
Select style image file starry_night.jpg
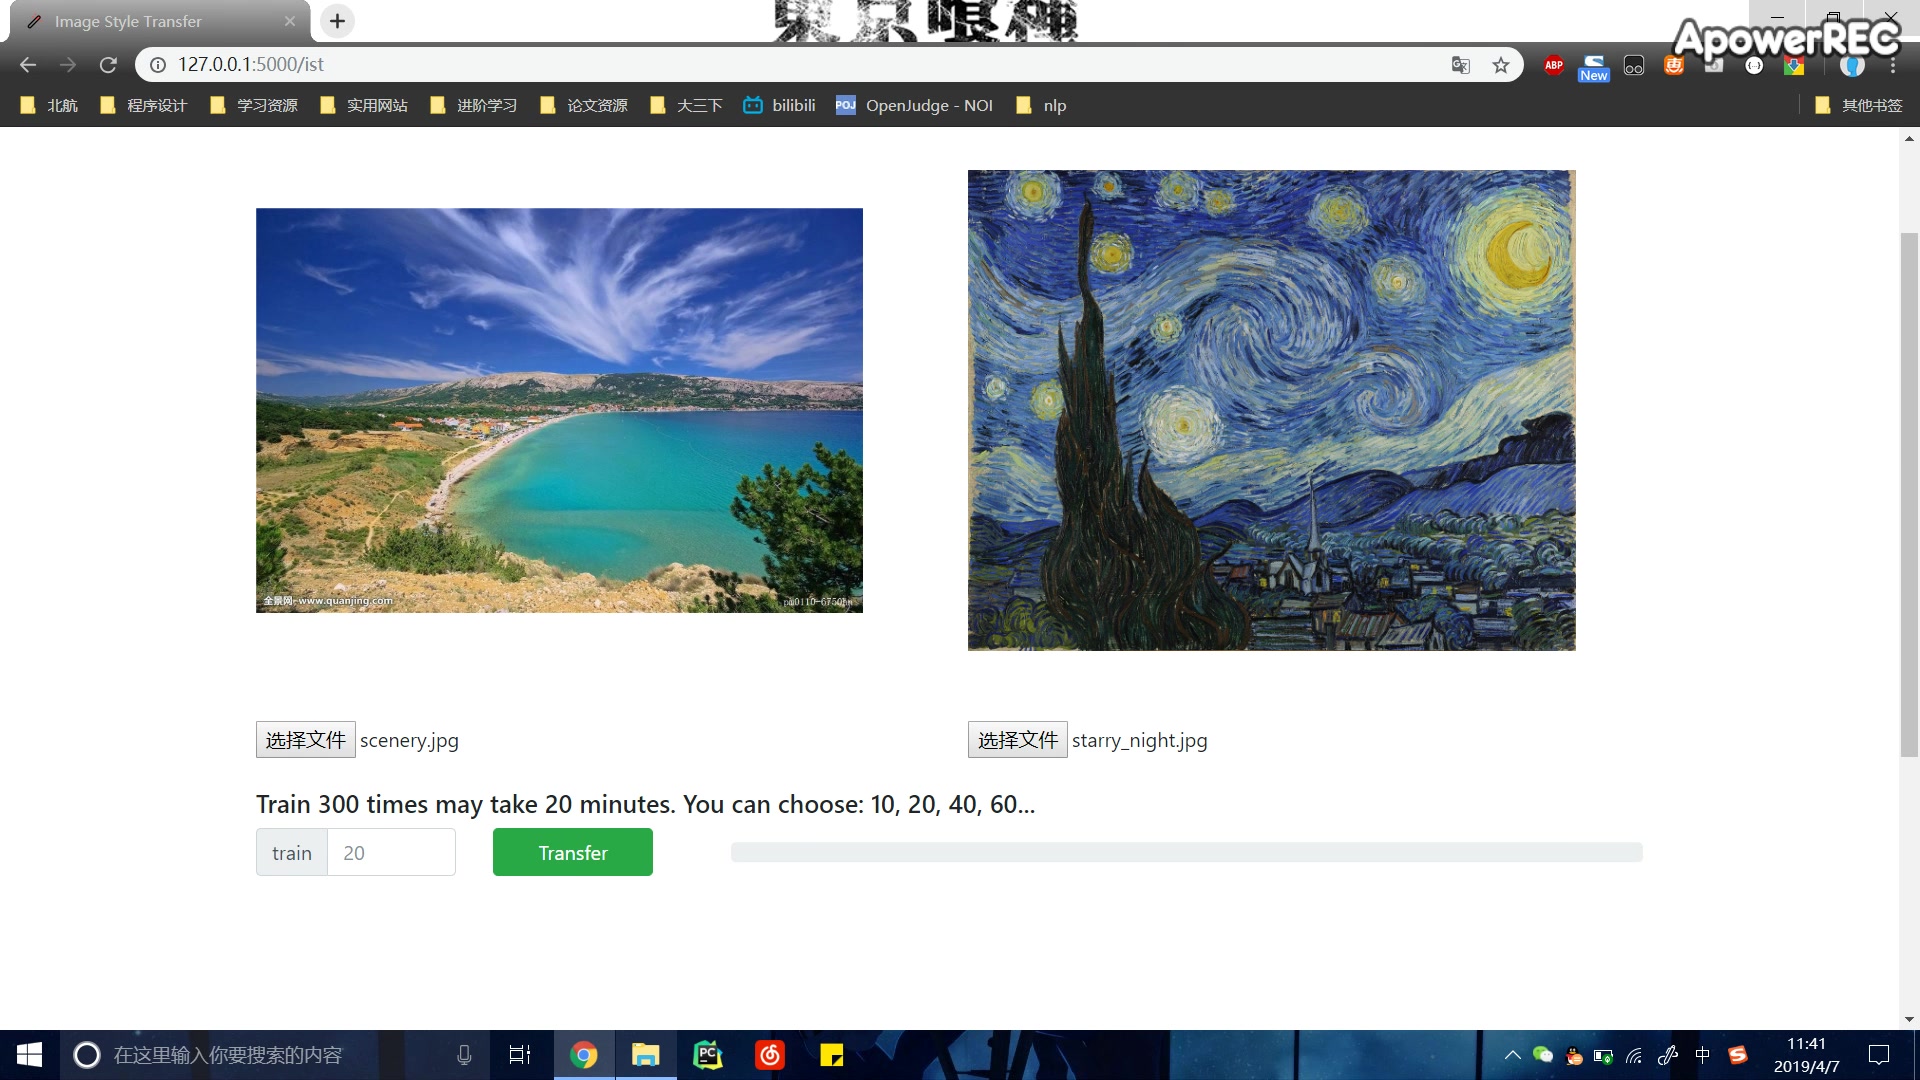1015,738
